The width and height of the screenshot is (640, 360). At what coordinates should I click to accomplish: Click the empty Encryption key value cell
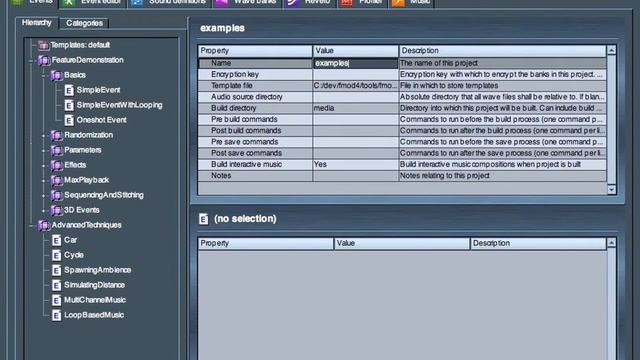coord(355,74)
